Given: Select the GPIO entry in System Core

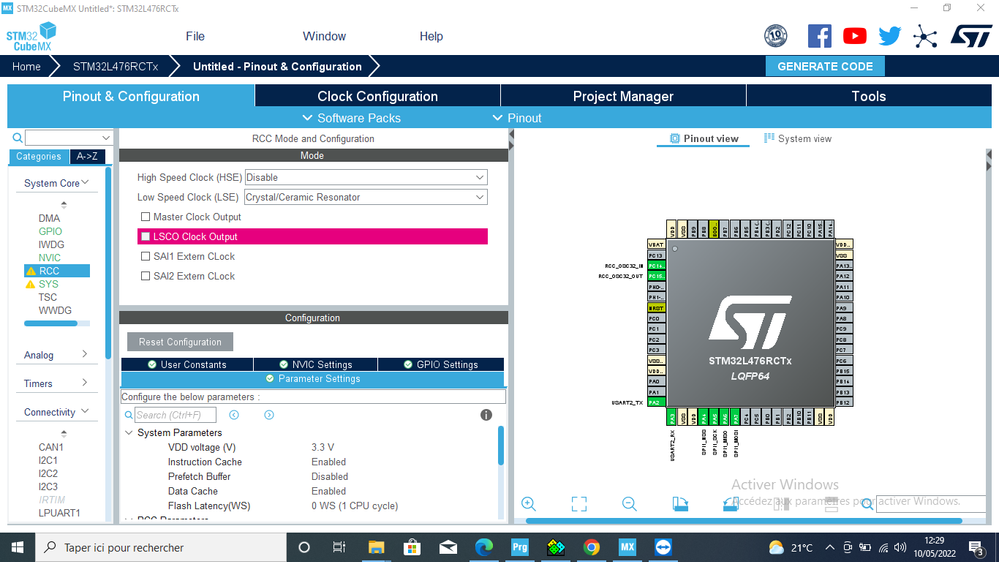Looking at the screenshot, I should (50, 231).
